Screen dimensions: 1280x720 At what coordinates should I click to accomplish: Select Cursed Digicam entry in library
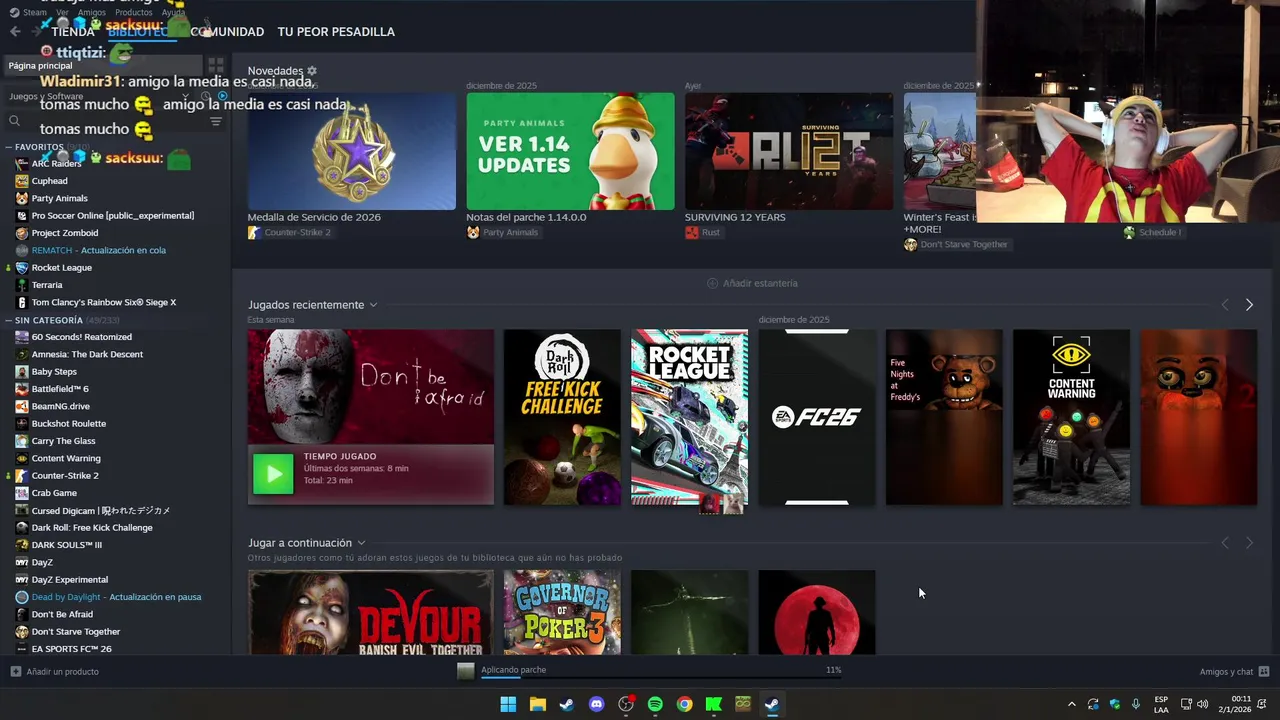(x=100, y=510)
